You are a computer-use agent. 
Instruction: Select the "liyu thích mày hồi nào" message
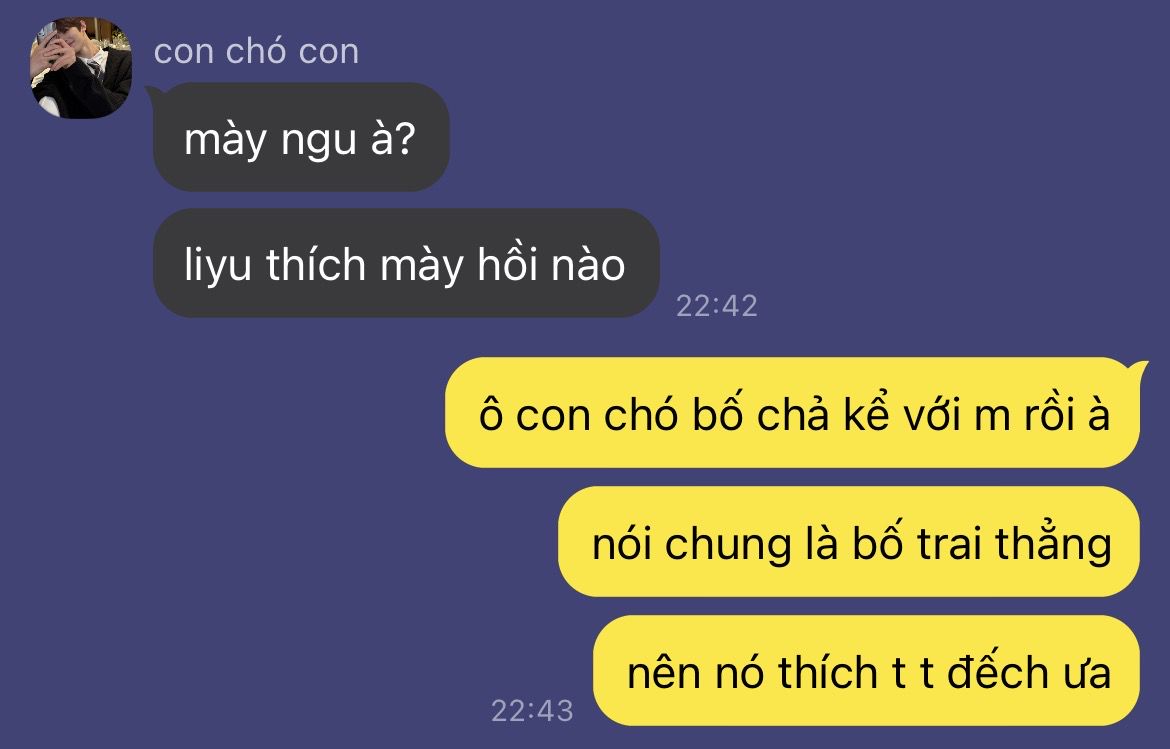tap(406, 263)
